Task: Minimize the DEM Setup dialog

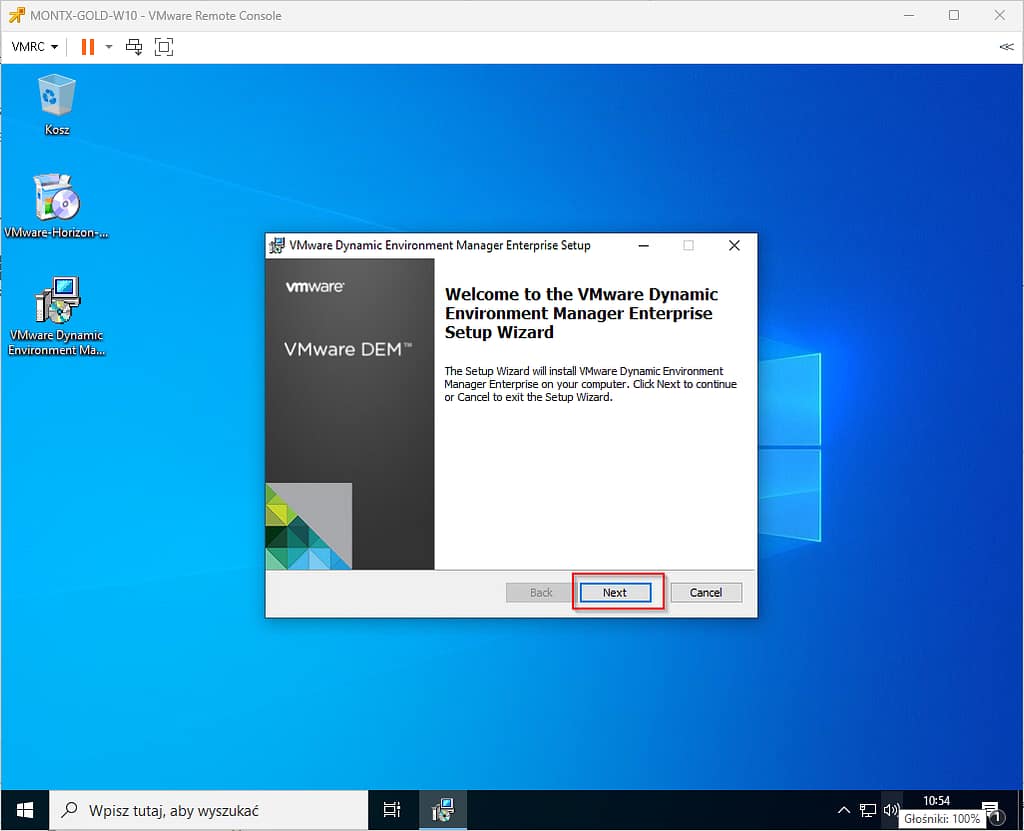Action: [643, 245]
